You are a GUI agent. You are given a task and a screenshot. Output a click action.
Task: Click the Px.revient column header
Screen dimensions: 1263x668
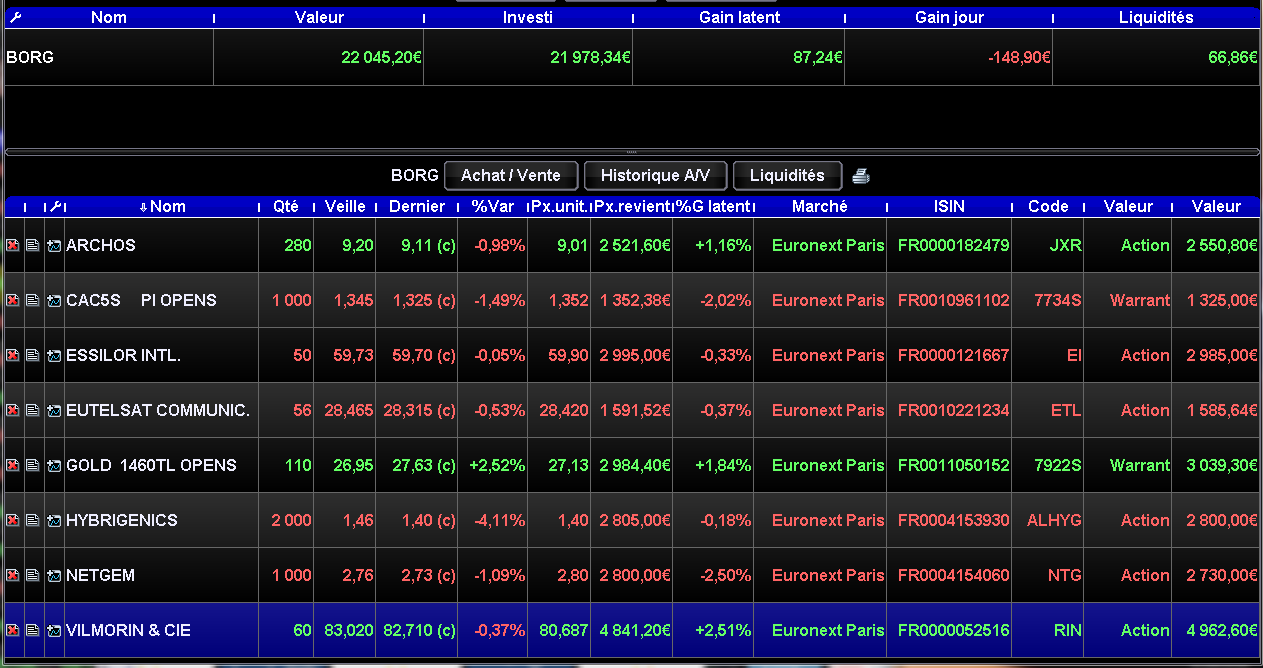point(632,206)
